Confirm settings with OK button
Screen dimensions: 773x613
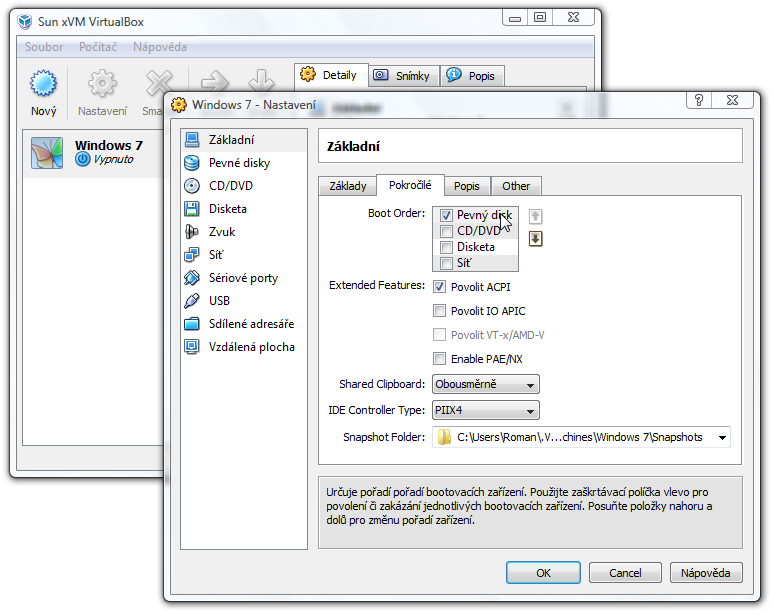(x=543, y=573)
